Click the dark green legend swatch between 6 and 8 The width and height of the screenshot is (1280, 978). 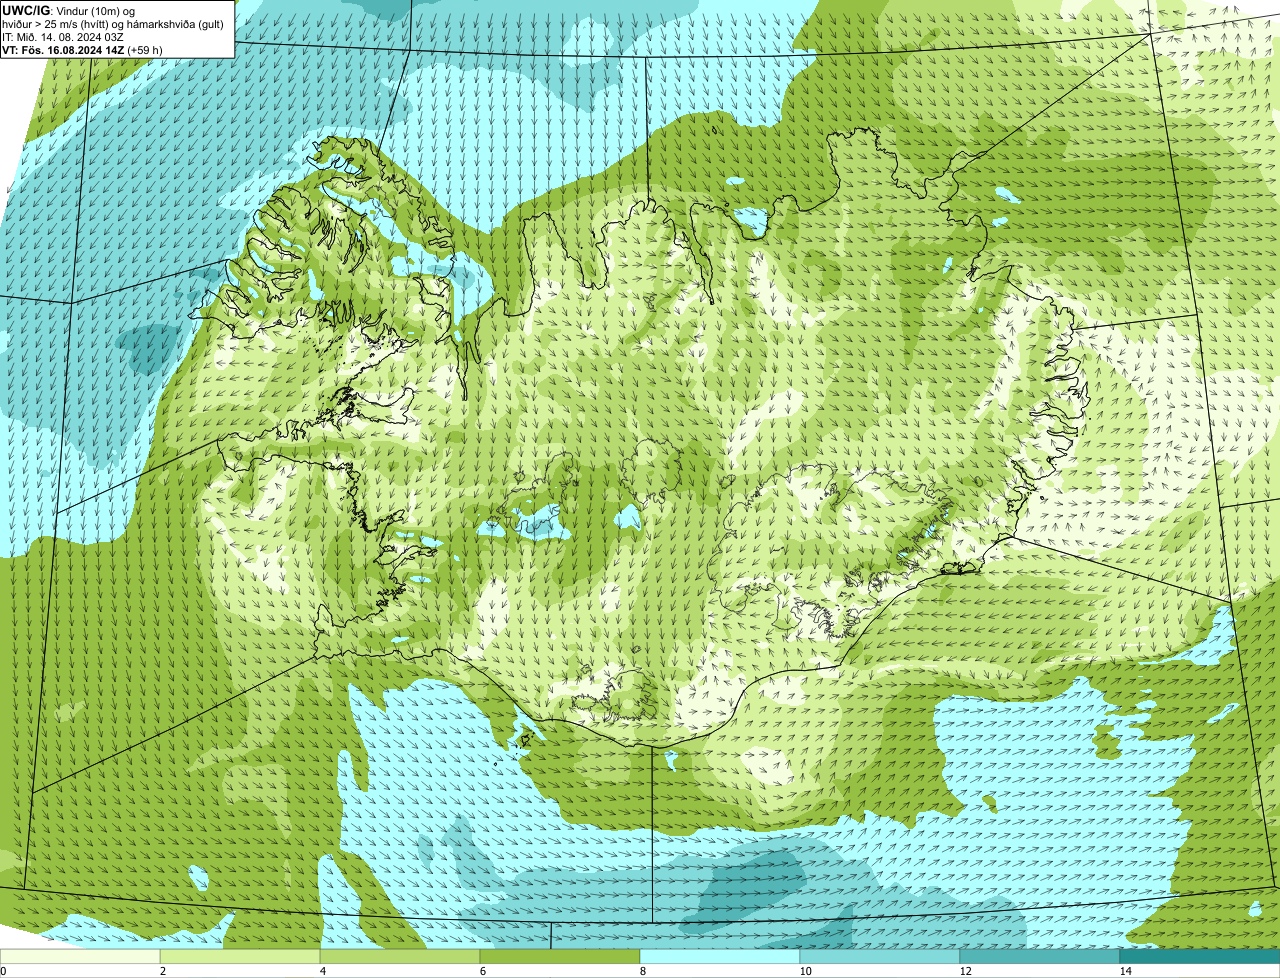coord(560,956)
